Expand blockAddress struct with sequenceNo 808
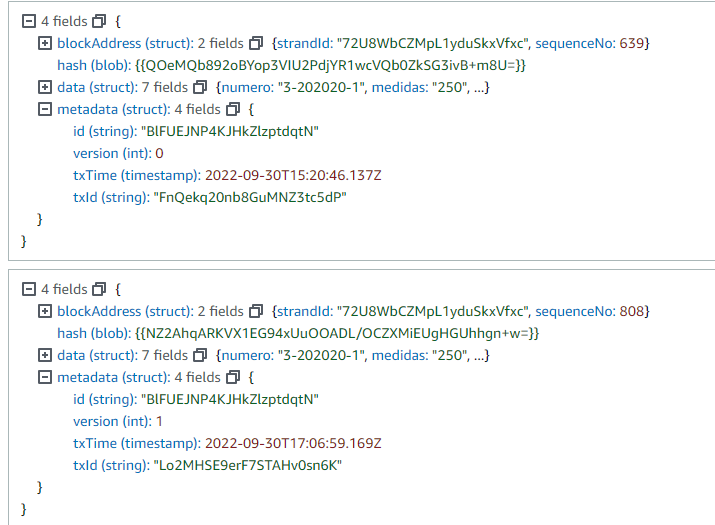 pos(44,311)
